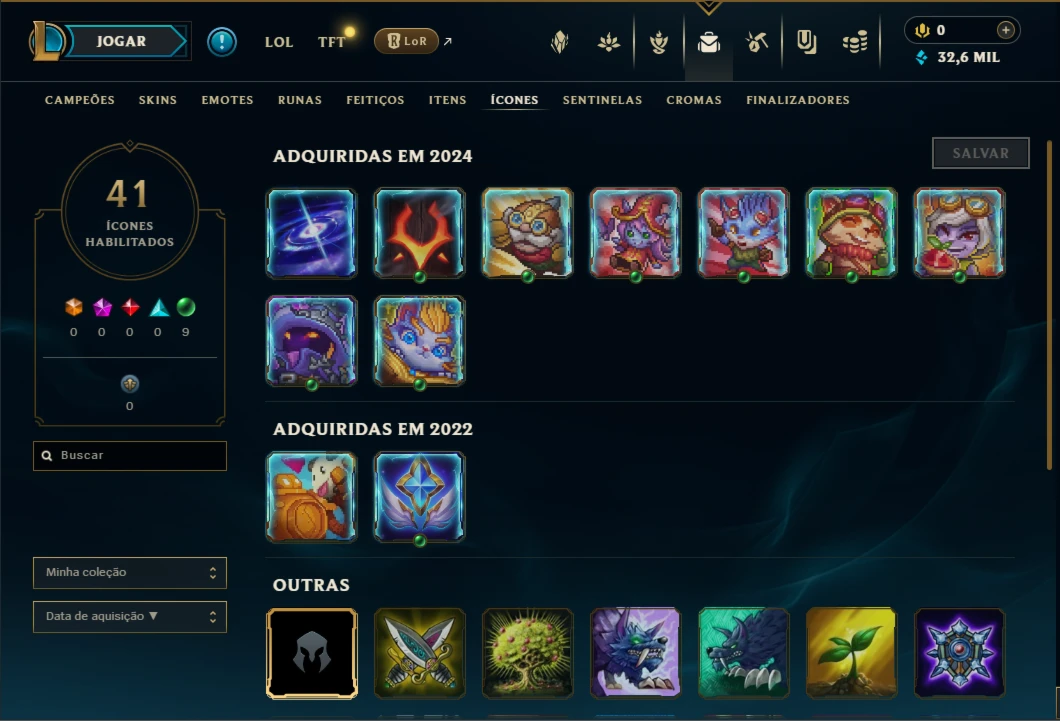Viewport: 1060px width, 721px height.
Task: Open the Profile crest icon in top bar
Action: pyautogui.click(x=560, y=43)
